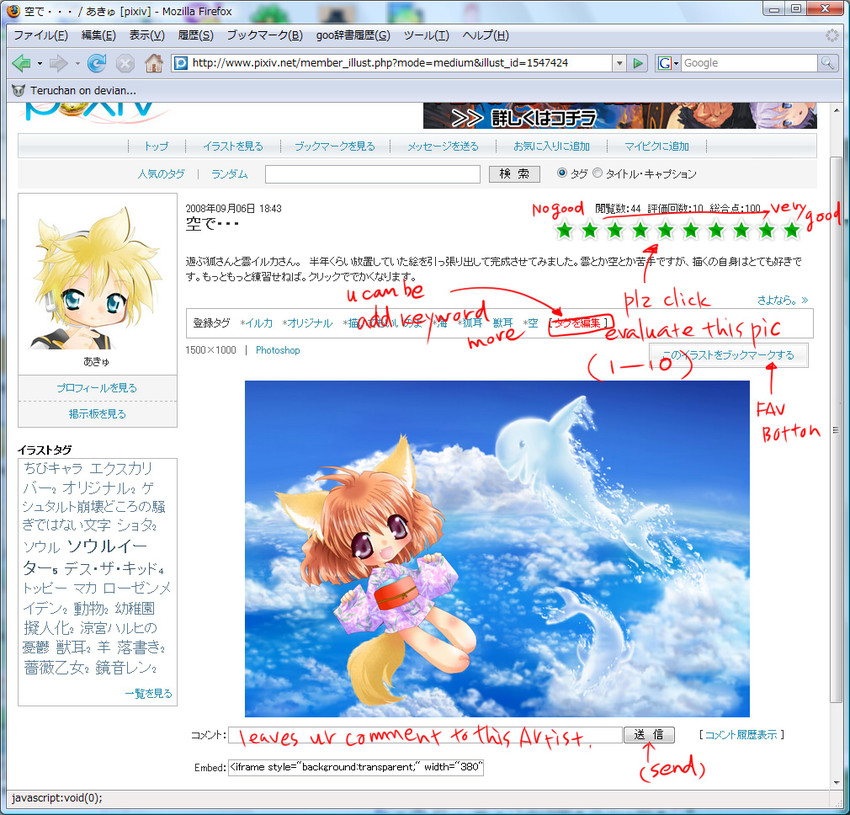This screenshot has width=850, height=815.
Task: Click the マイピクに追加 link
Action: pos(656,146)
